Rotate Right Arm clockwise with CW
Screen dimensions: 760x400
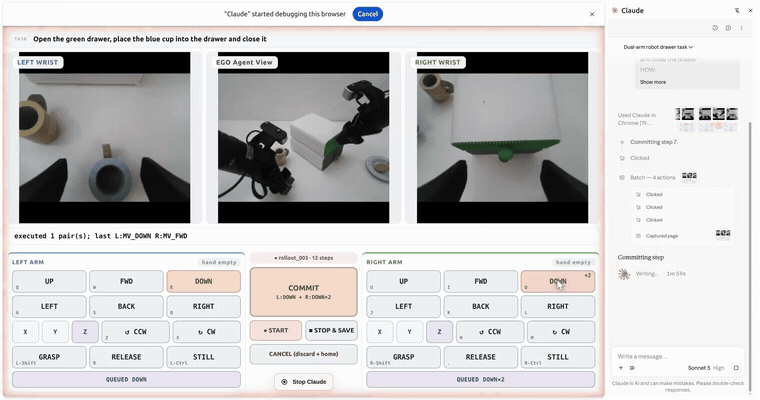click(561, 332)
